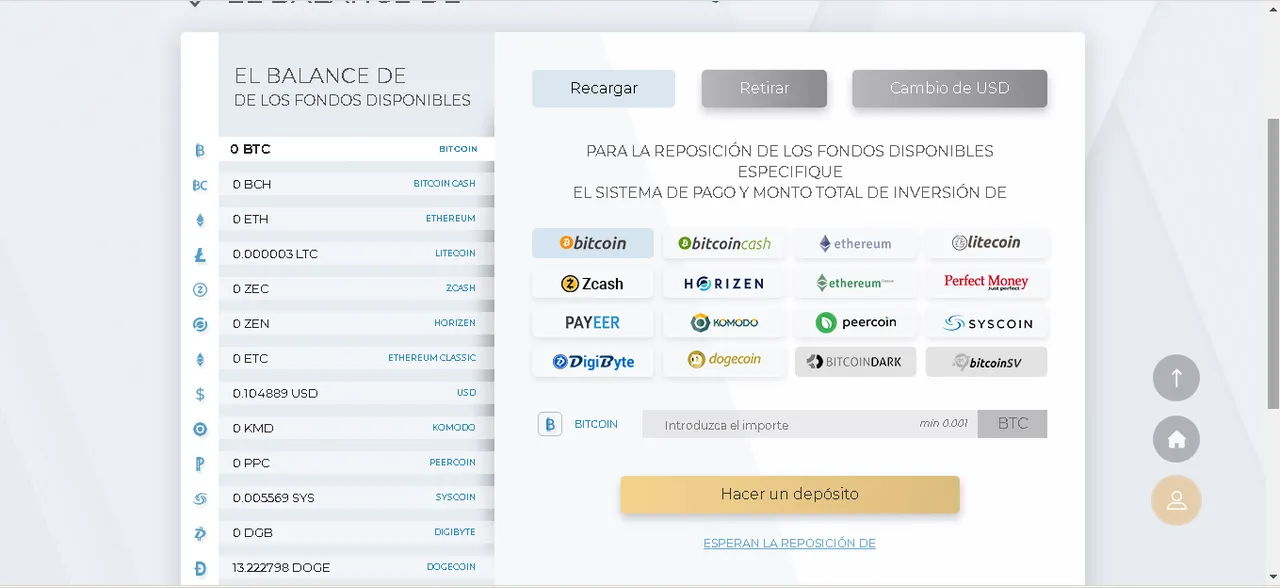The image size is (1280, 588).
Task: Choose peercoin as payment system
Action: click(855, 322)
